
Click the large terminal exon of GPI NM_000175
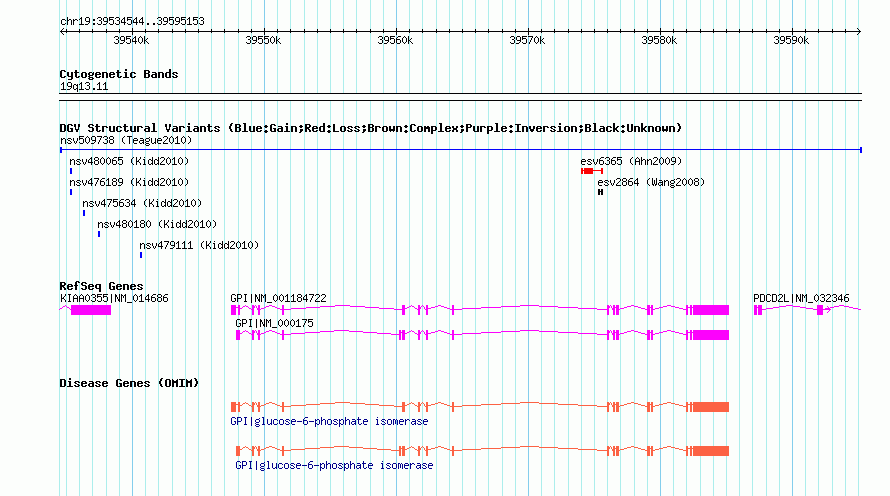pos(711,335)
